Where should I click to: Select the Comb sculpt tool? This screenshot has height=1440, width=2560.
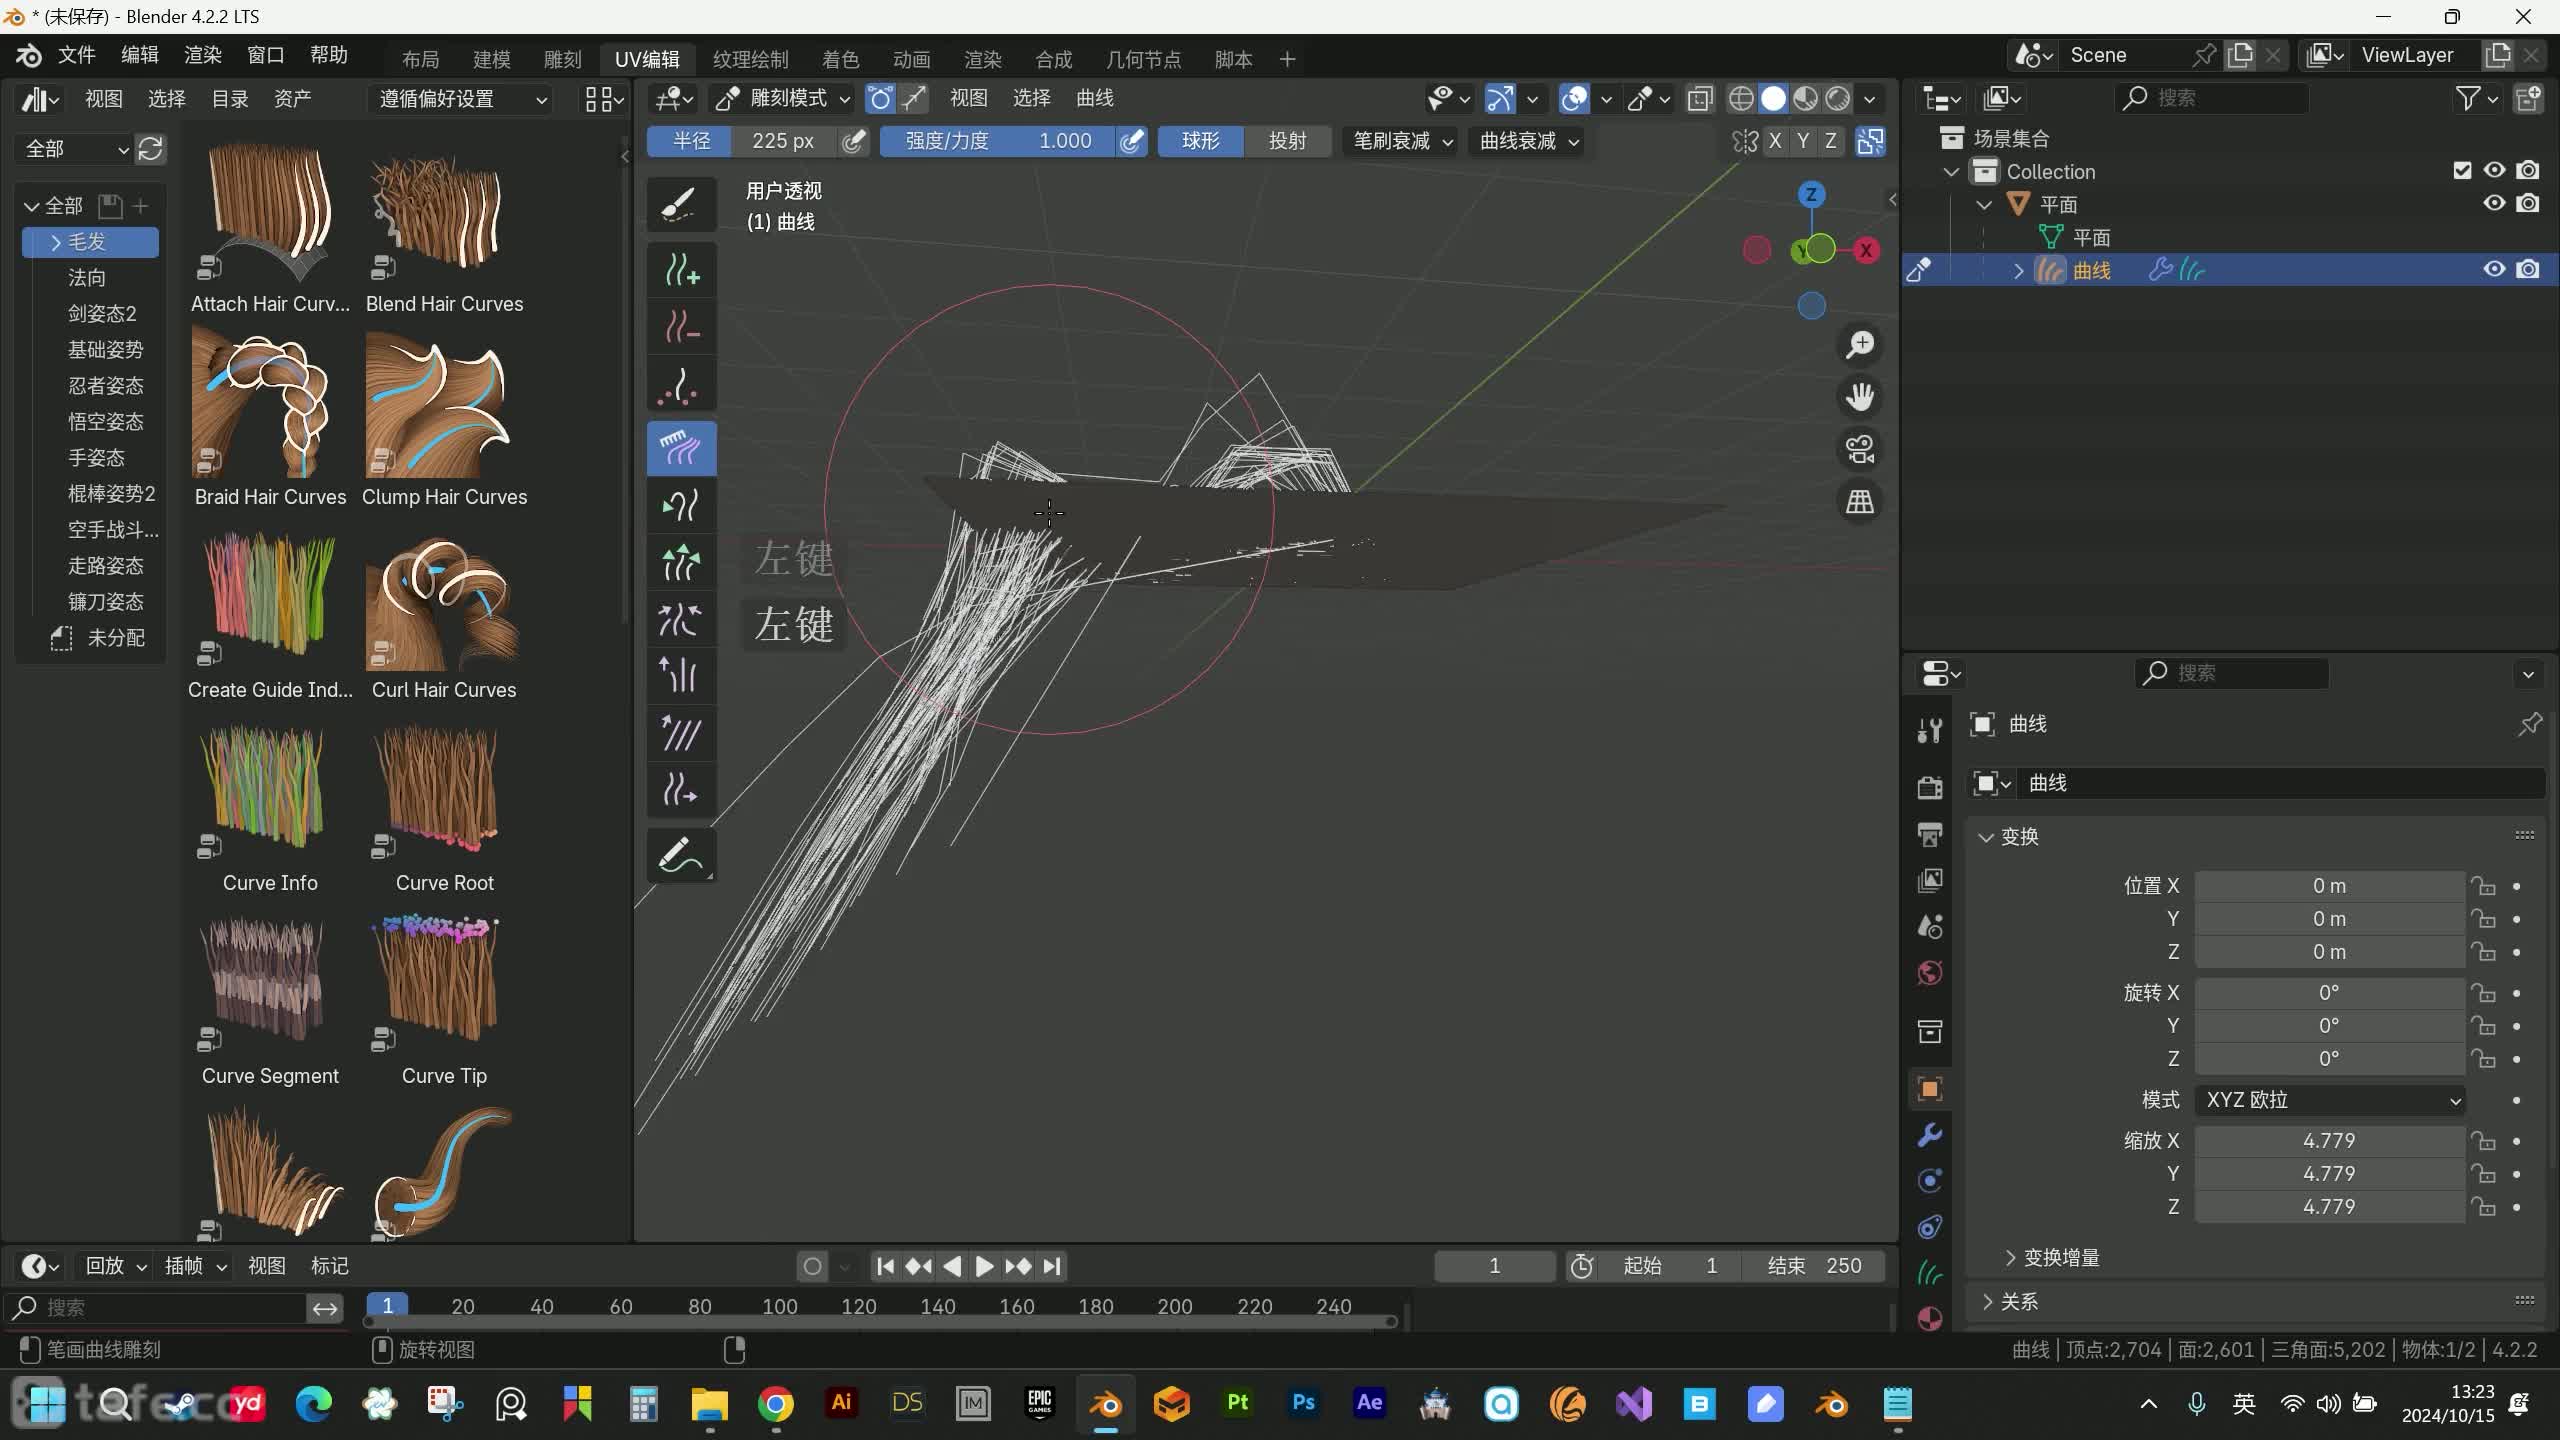coord(681,447)
